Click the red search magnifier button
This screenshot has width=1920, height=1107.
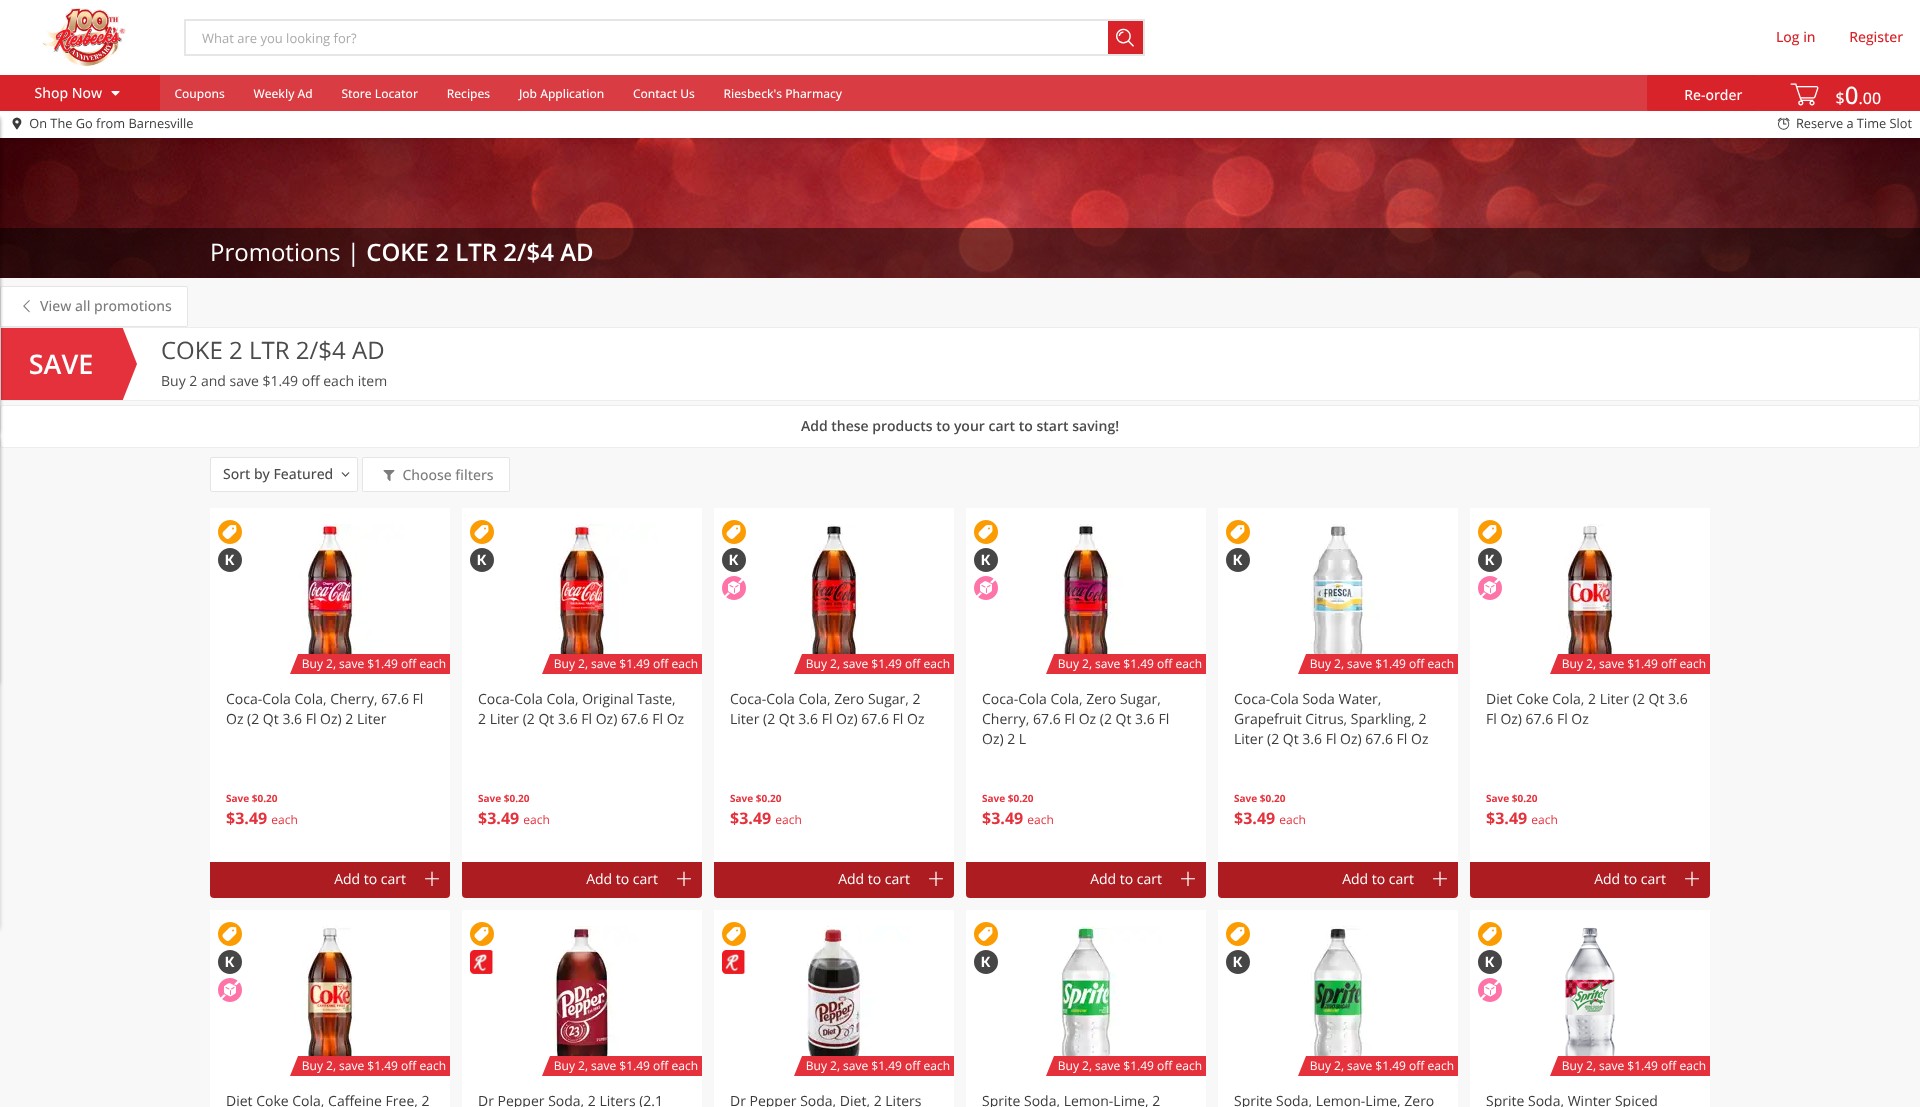(1125, 38)
